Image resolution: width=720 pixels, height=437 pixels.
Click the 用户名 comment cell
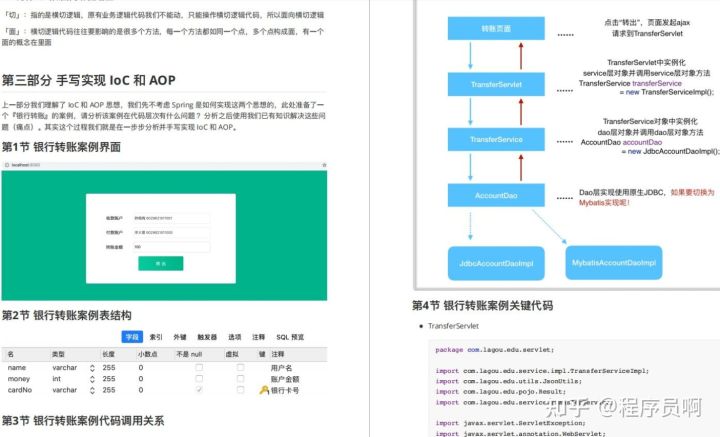coord(281,368)
